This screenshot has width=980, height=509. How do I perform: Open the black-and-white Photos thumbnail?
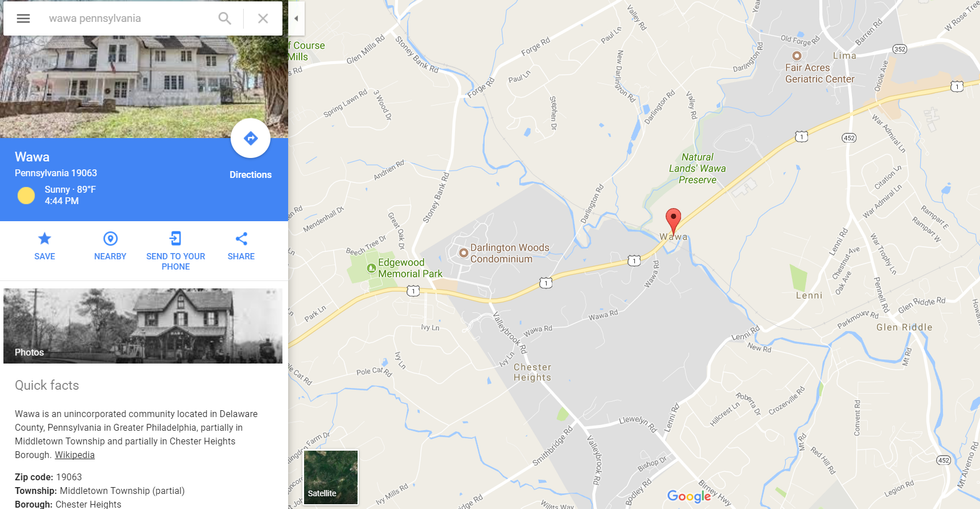coord(142,326)
